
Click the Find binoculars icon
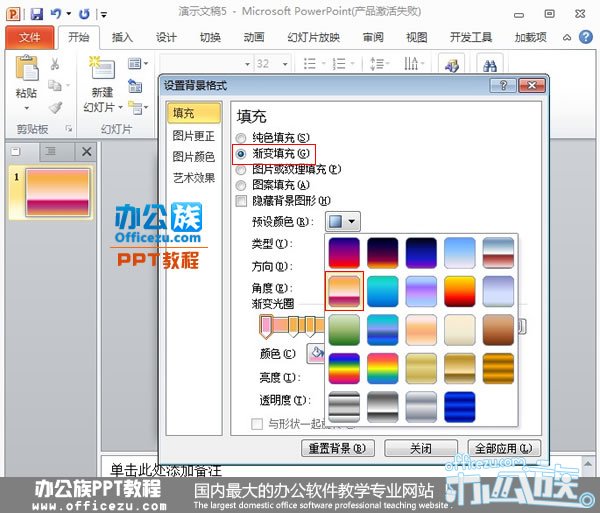[x=489, y=66]
